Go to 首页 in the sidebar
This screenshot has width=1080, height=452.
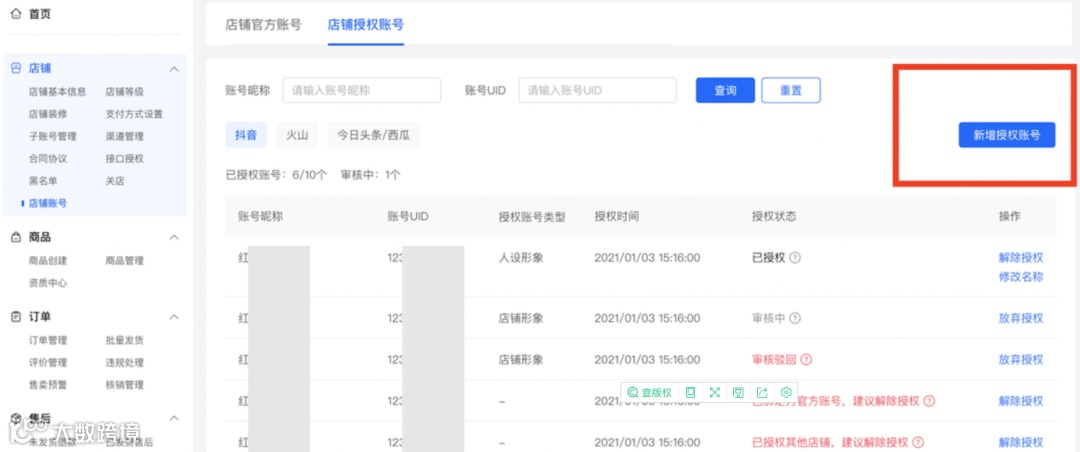pos(39,14)
